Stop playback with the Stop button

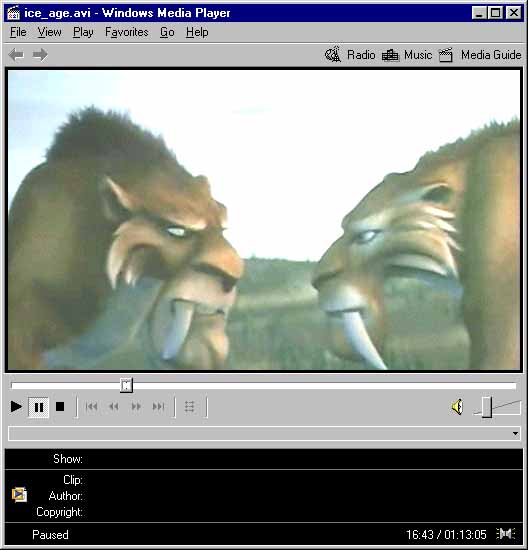tap(60, 407)
